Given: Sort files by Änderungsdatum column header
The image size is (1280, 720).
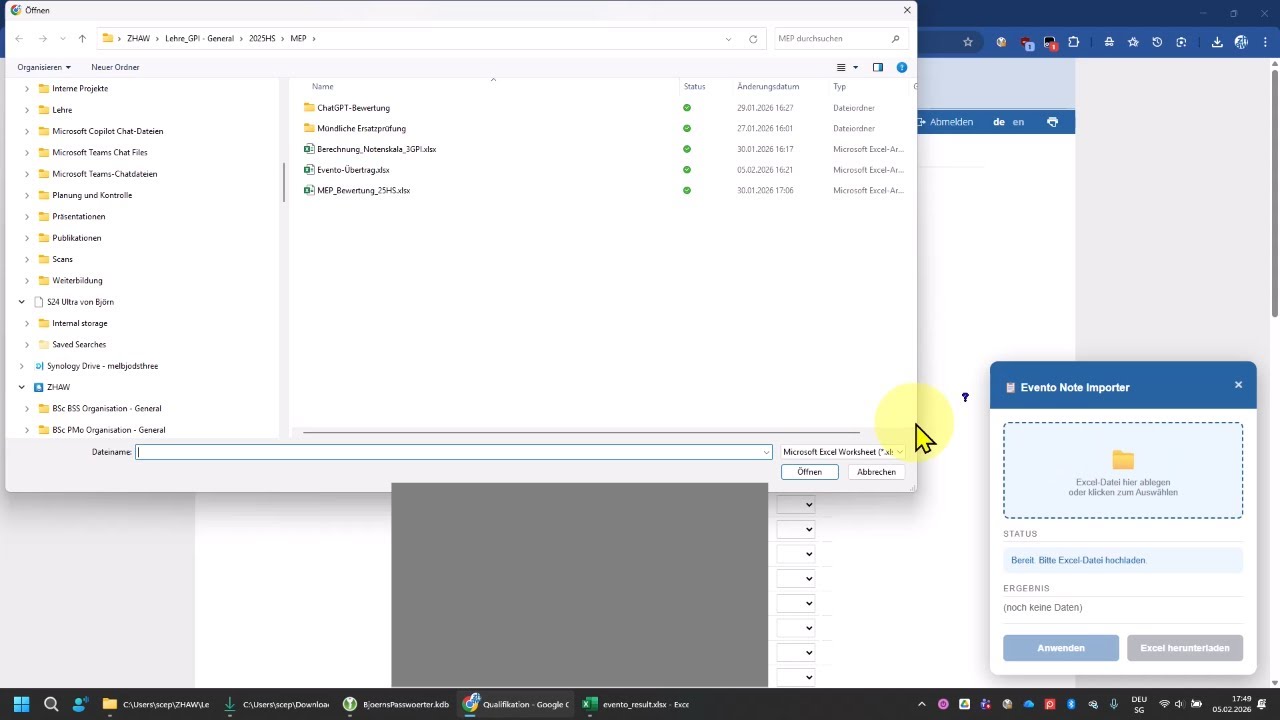Looking at the screenshot, I should (768, 87).
